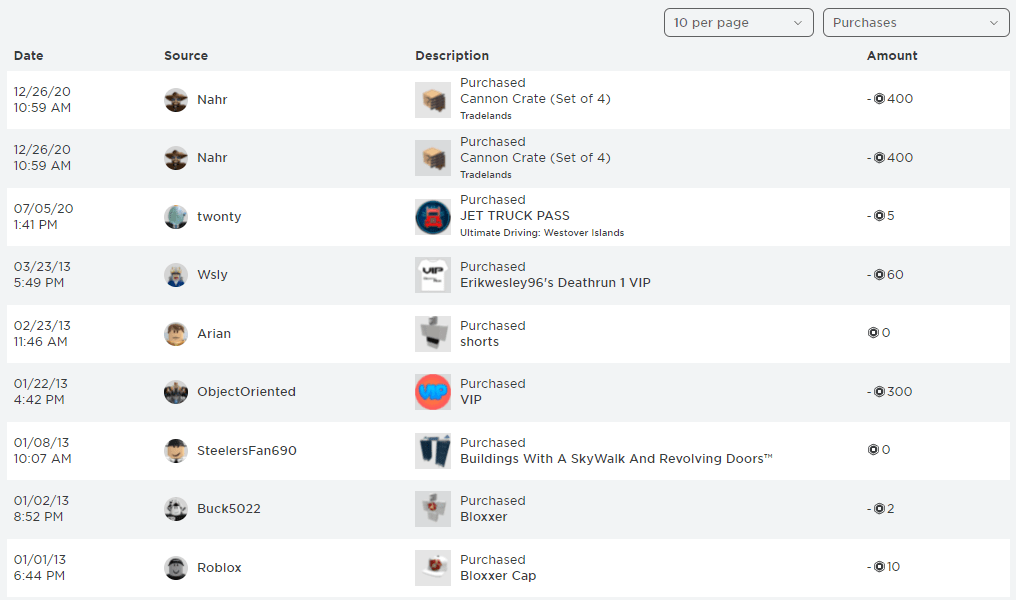Image resolution: width=1016 pixels, height=600 pixels.
Task: Click the SteelersFan690 username link
Action: pyautogui.click(x=247, y=450)
